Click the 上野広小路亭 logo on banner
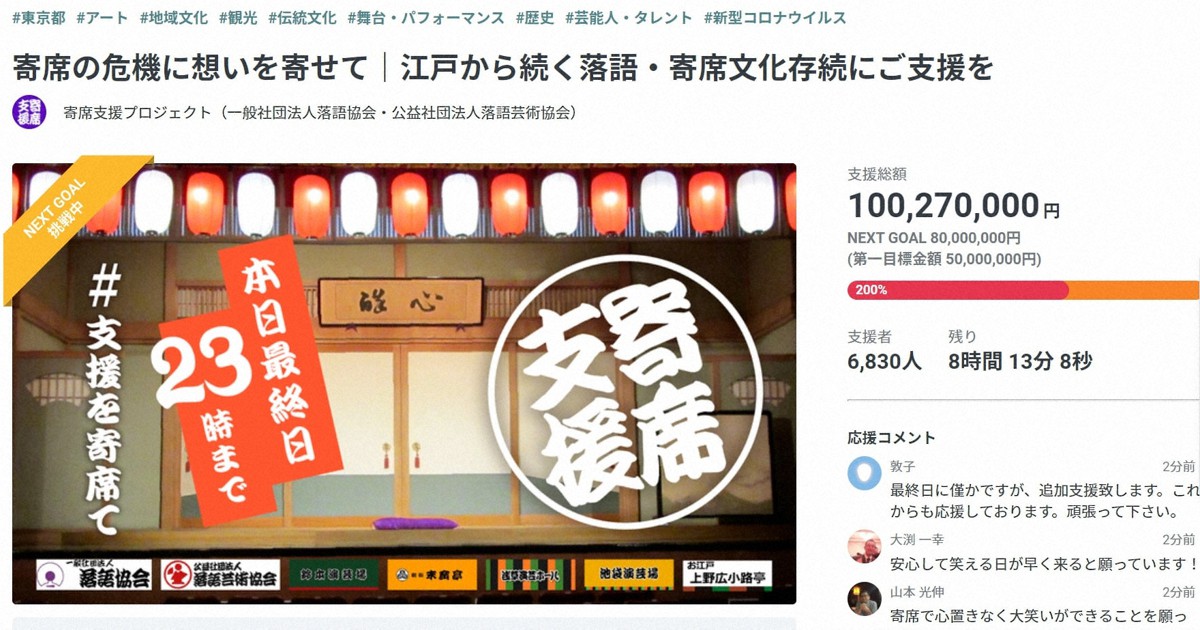The height and width of the screenshot is (630, 1200). point(728,575)
